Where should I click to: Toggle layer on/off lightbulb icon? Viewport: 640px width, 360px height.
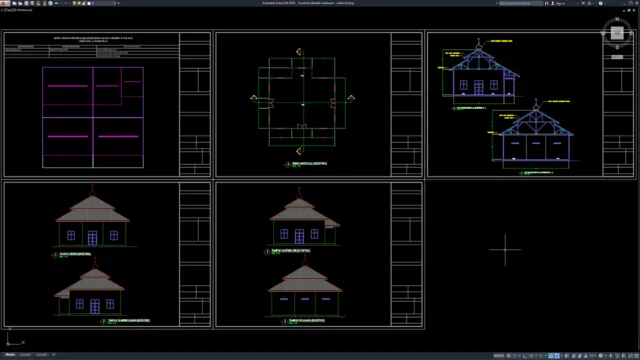point(74,3)
